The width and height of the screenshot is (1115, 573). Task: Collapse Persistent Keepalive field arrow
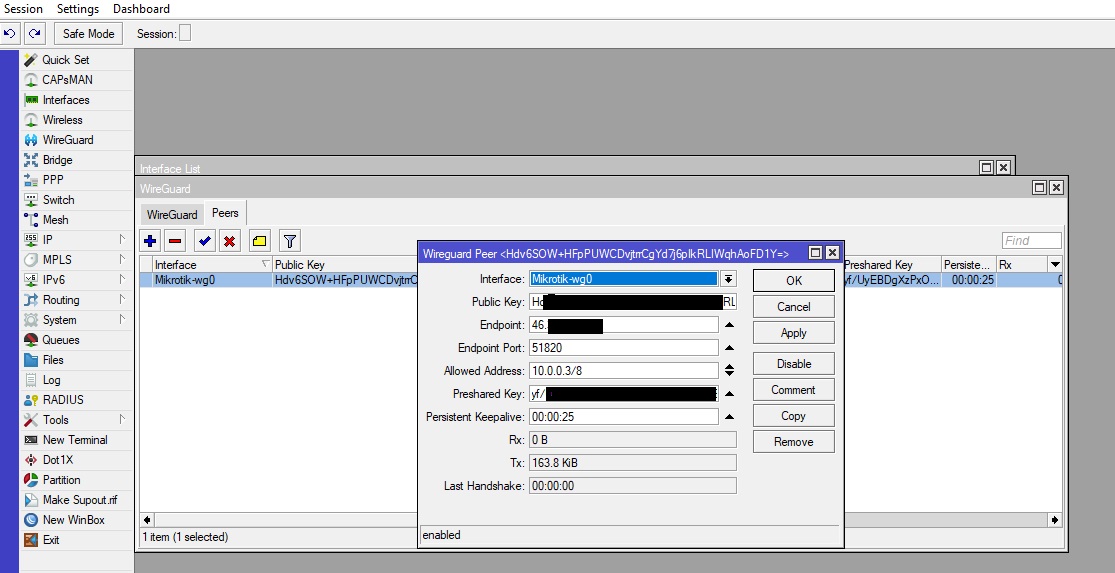click(729, 417)
